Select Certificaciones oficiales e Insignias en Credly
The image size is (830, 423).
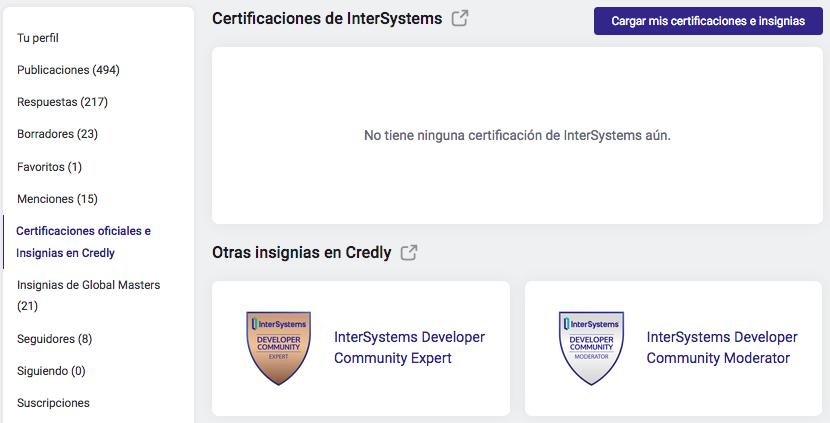click(x=83, y=242)
